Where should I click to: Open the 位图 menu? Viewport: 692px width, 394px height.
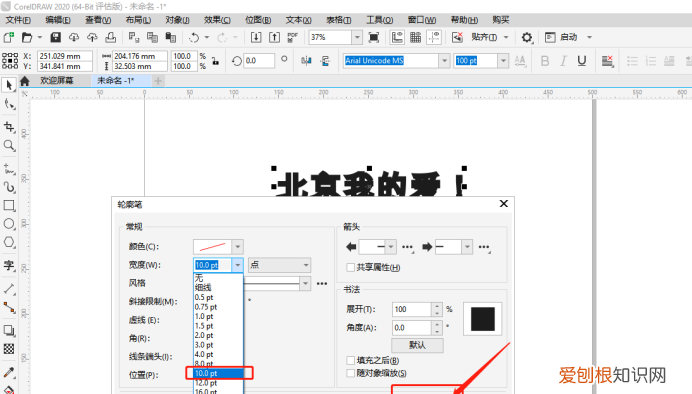tap(258, 20)
